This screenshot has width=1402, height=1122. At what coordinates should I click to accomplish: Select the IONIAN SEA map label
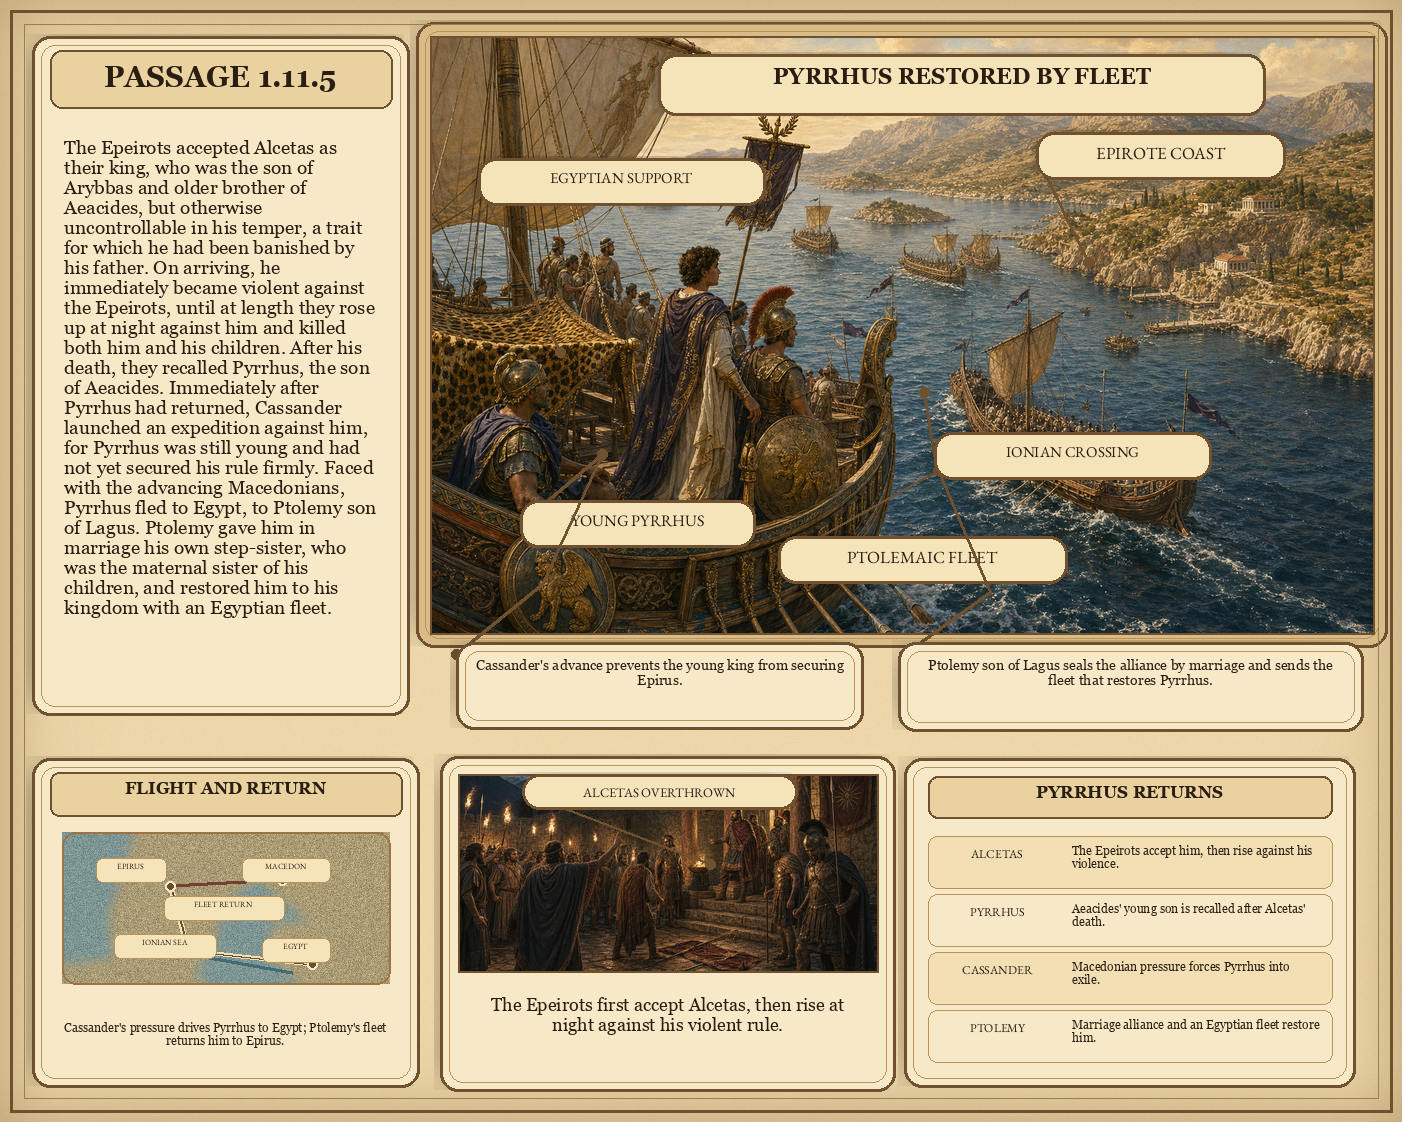tap(165, 945)
